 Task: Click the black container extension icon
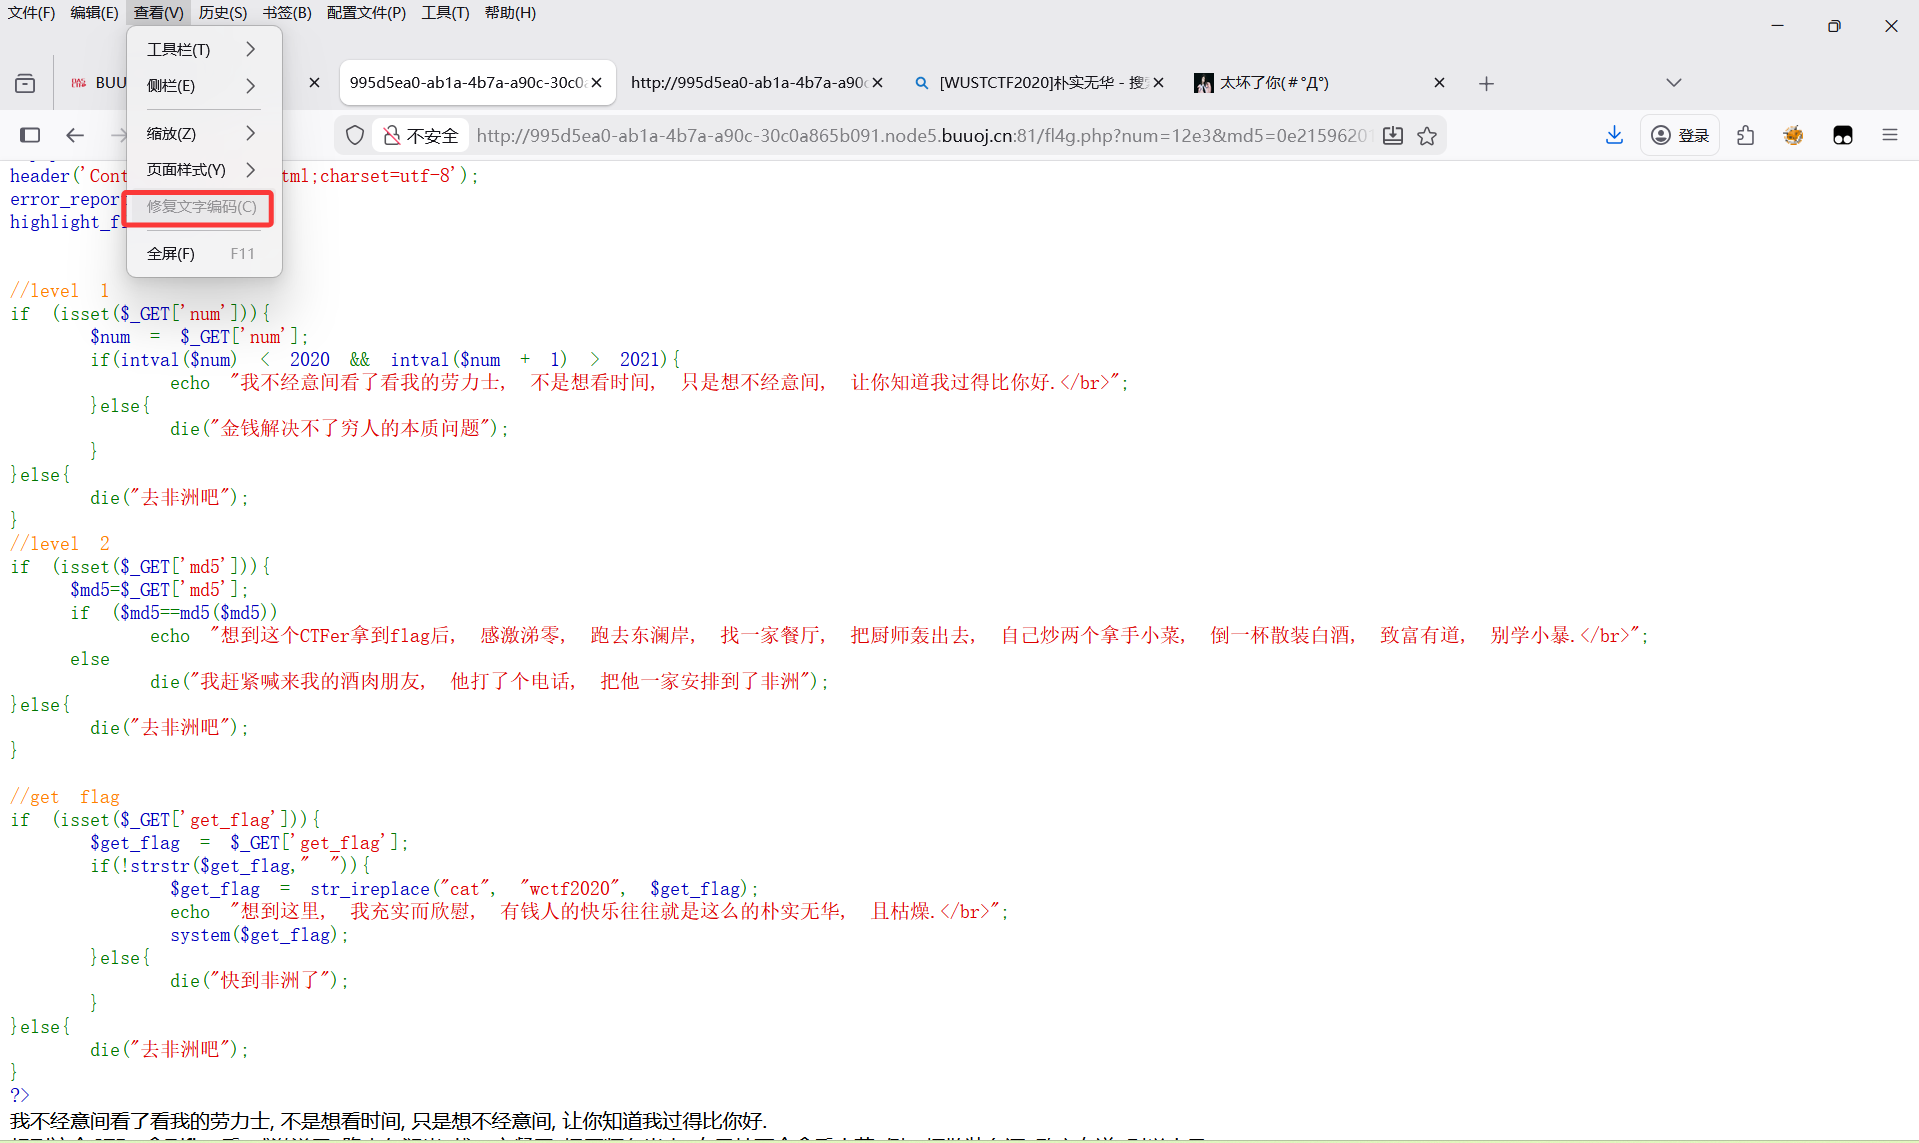pyautogui.click(x=1843, y=134)
